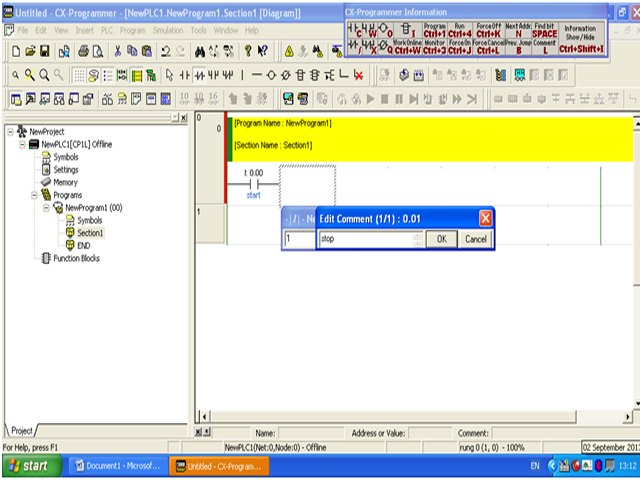
Task: Cancel the Edit Comment dialog
Action: tap(476, 239)
